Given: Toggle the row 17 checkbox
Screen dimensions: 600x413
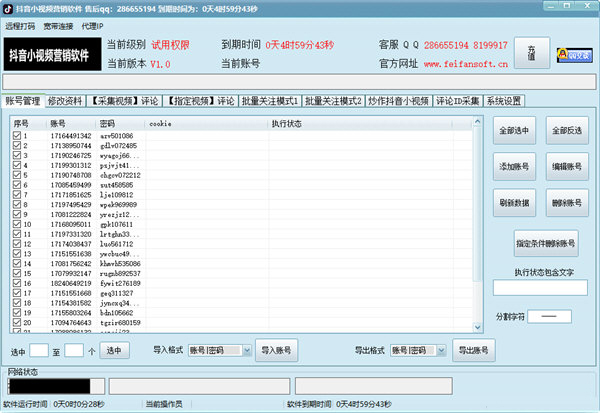Looking at the screenshot, I should [x=17, y=293].
